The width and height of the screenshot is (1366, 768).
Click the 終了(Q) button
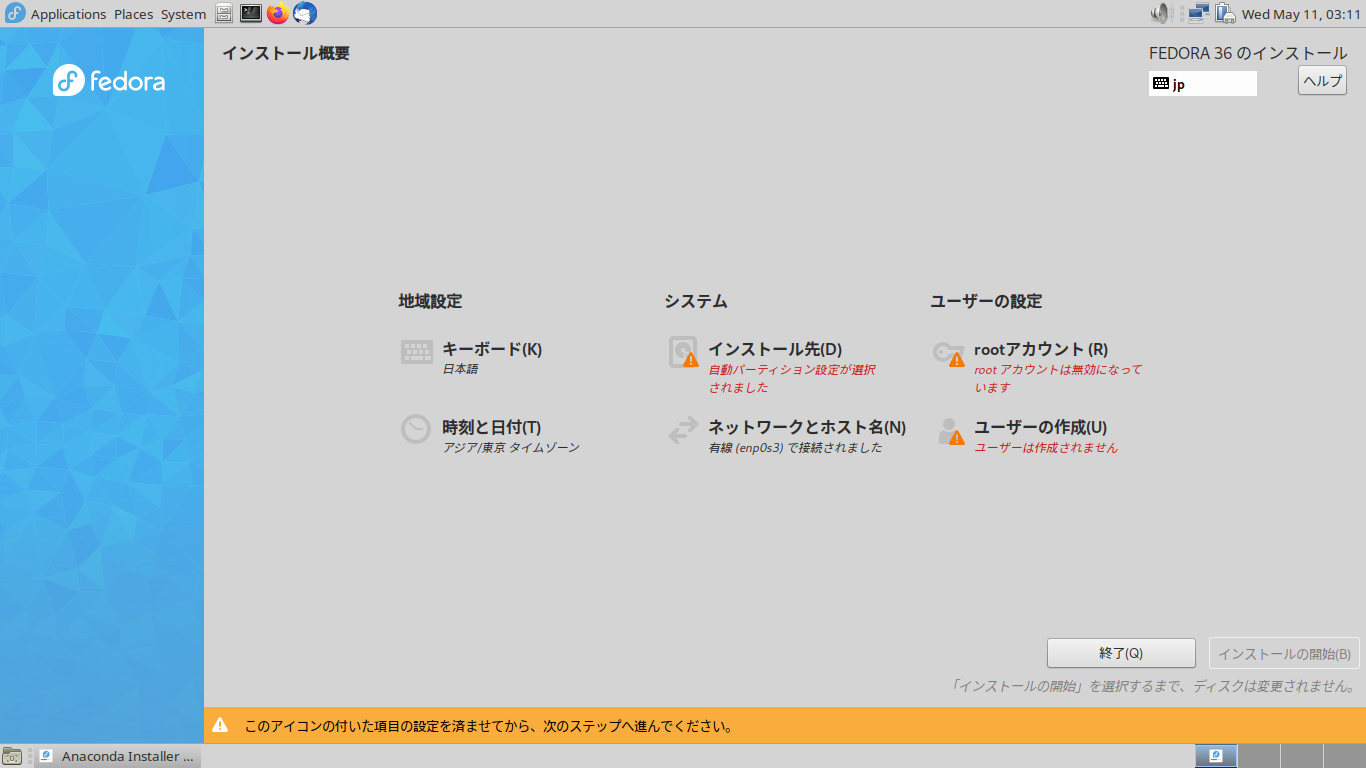(1121, 653)
